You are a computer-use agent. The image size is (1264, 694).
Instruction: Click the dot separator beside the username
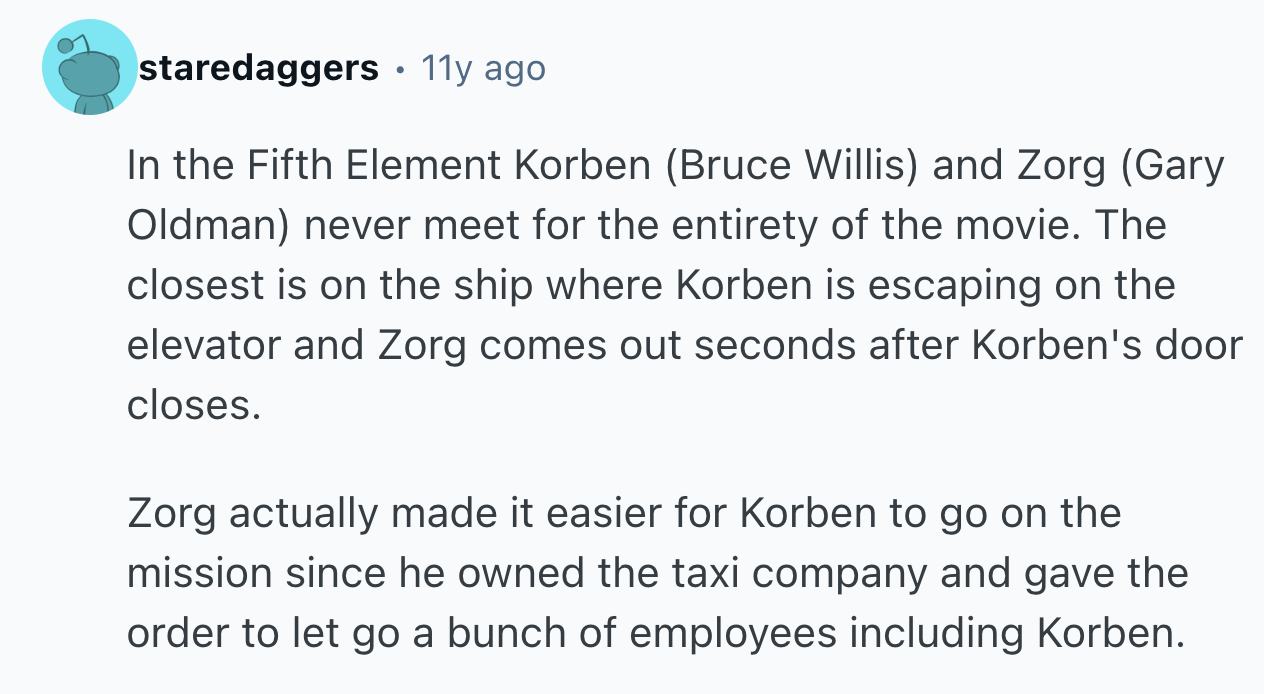(x=400, y=68)
